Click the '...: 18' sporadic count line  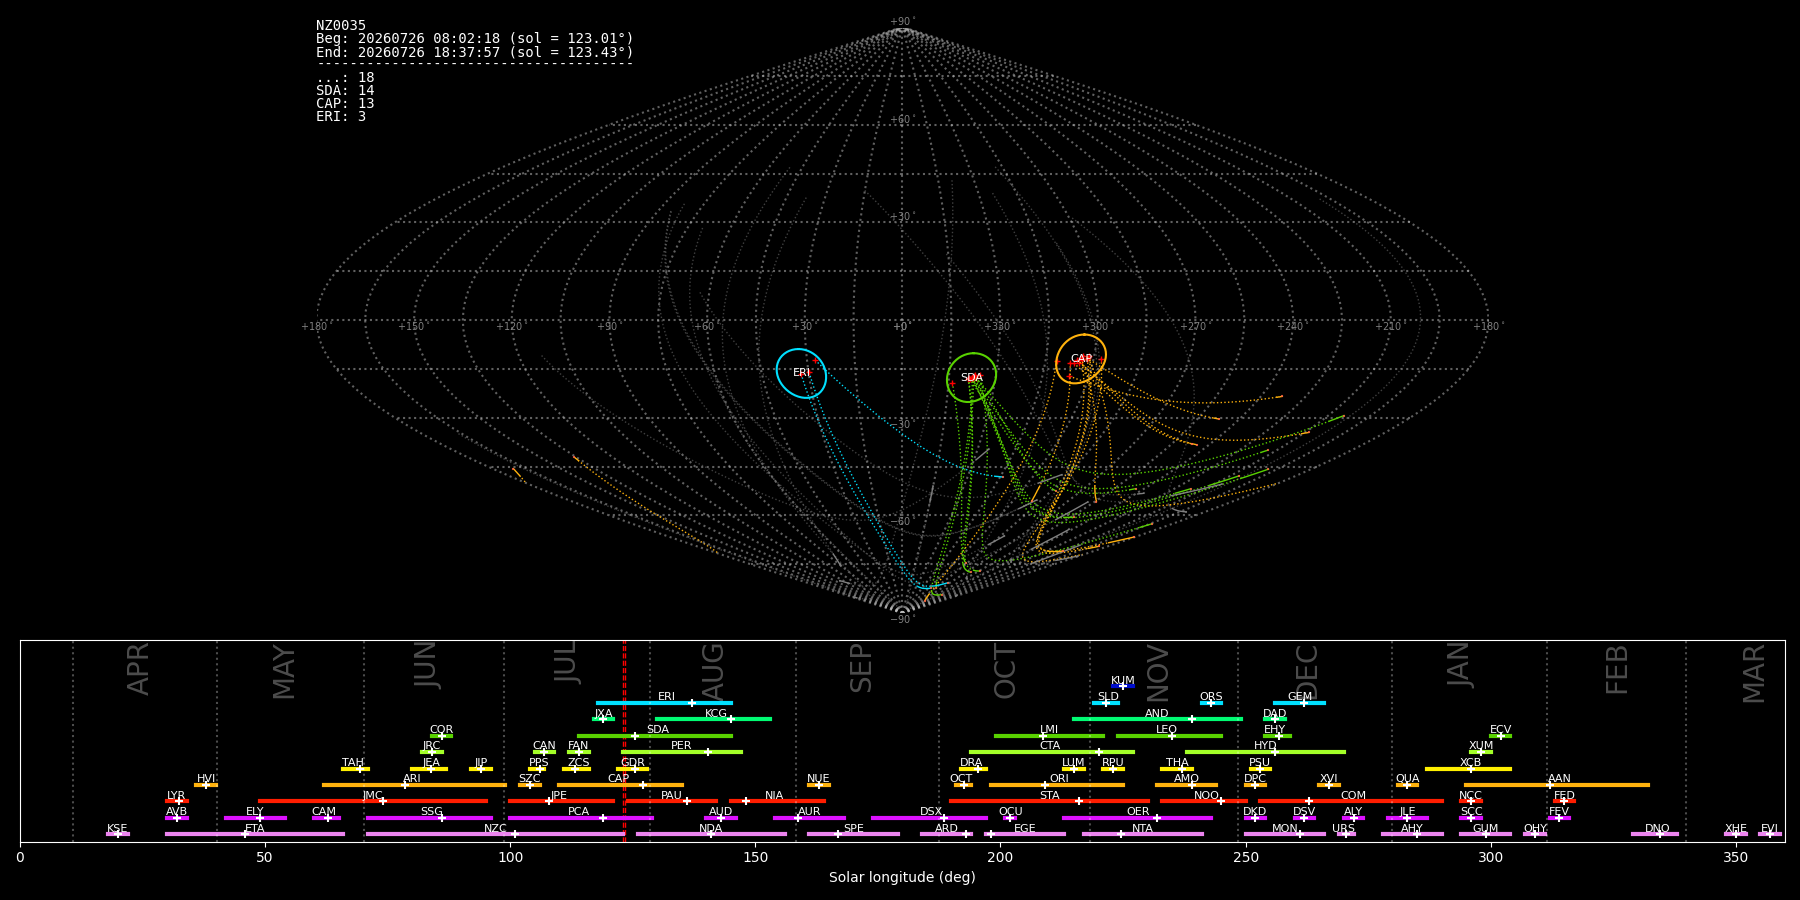[x=345, y=78]
